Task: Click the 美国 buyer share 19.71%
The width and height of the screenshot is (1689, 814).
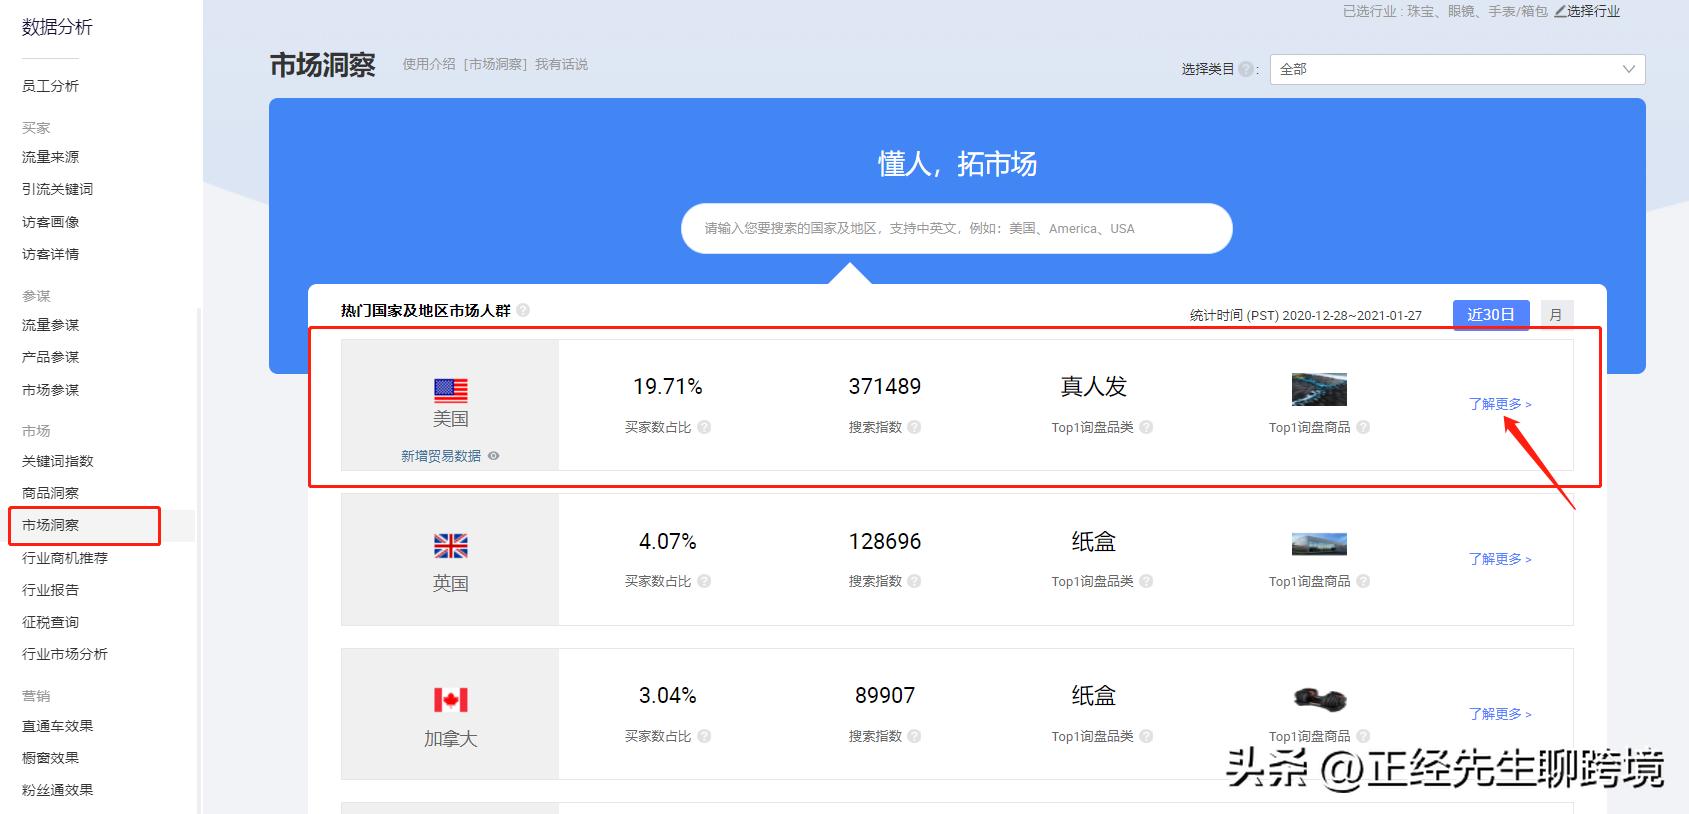Action: pos(668,387)
